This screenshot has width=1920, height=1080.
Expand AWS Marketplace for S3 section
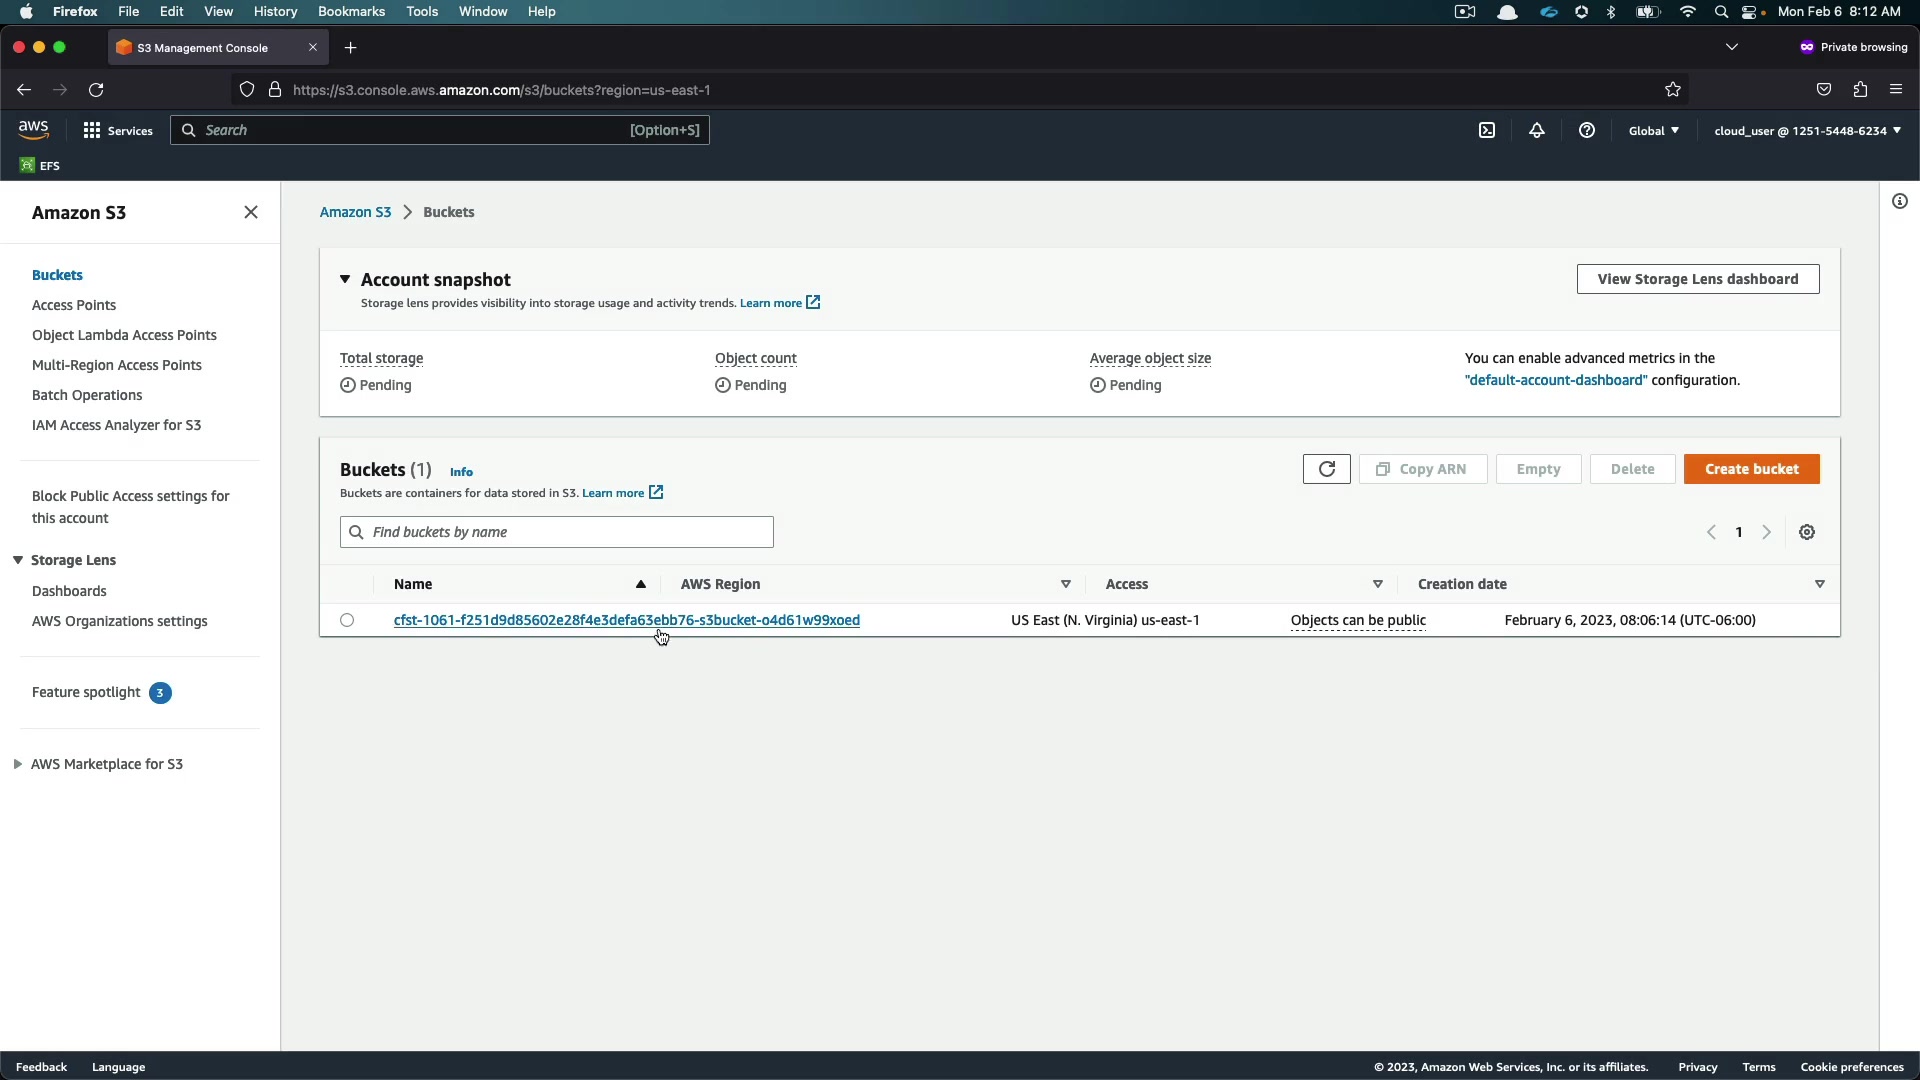(x=18, y=764)
